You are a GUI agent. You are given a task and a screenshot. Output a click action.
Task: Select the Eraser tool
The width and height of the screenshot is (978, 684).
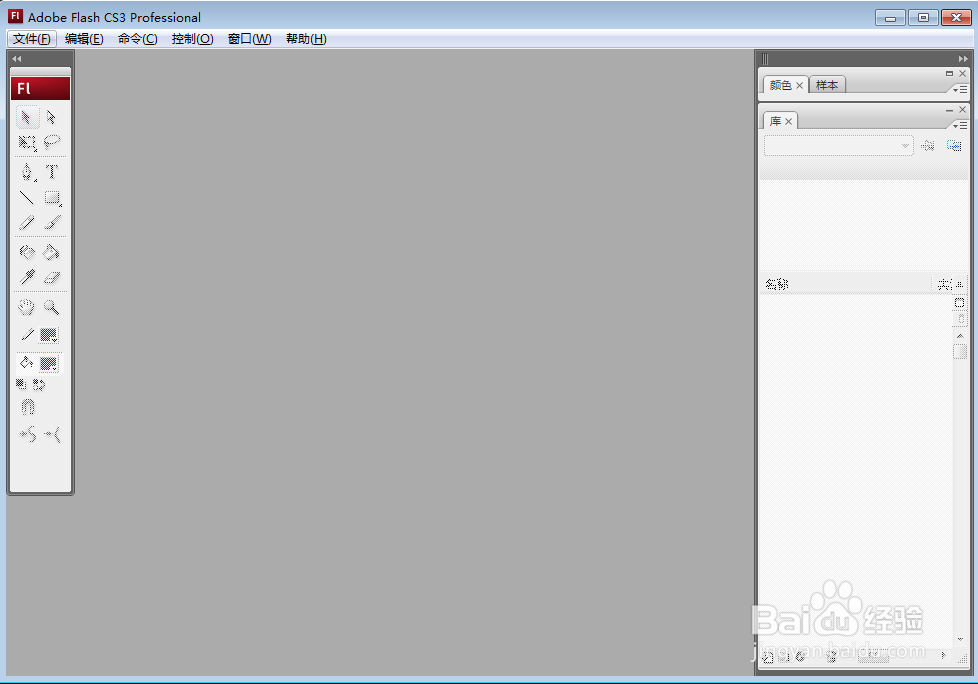tap(52, 277)
